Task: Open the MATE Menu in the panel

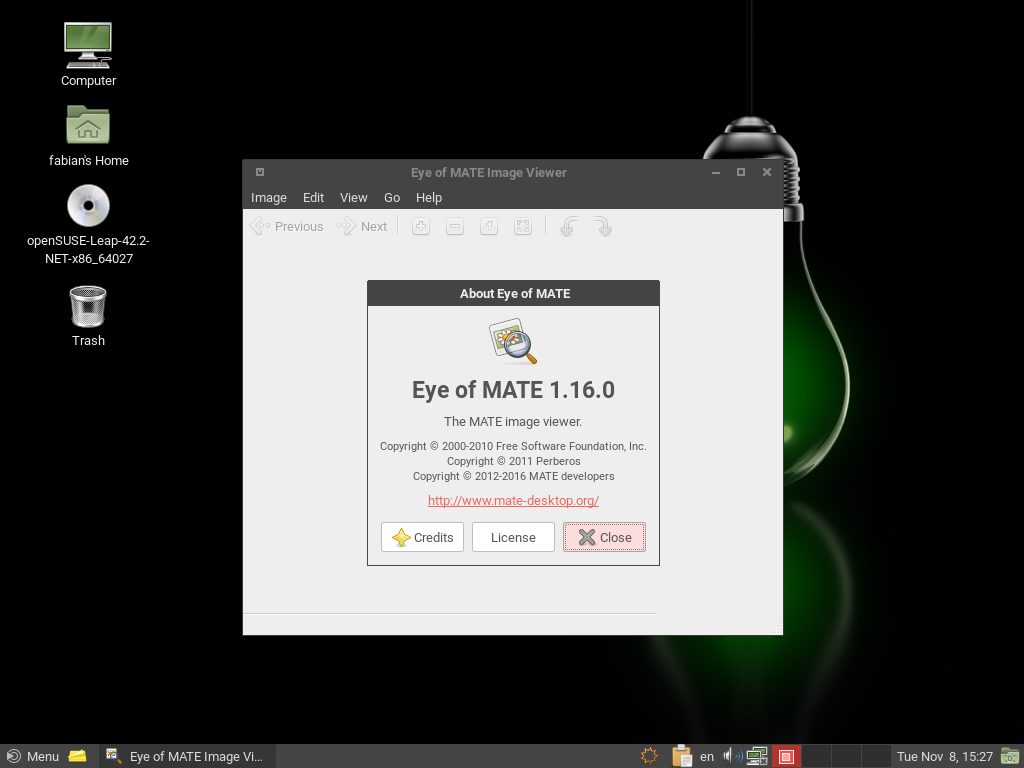Action: click(x=33, y=756)
